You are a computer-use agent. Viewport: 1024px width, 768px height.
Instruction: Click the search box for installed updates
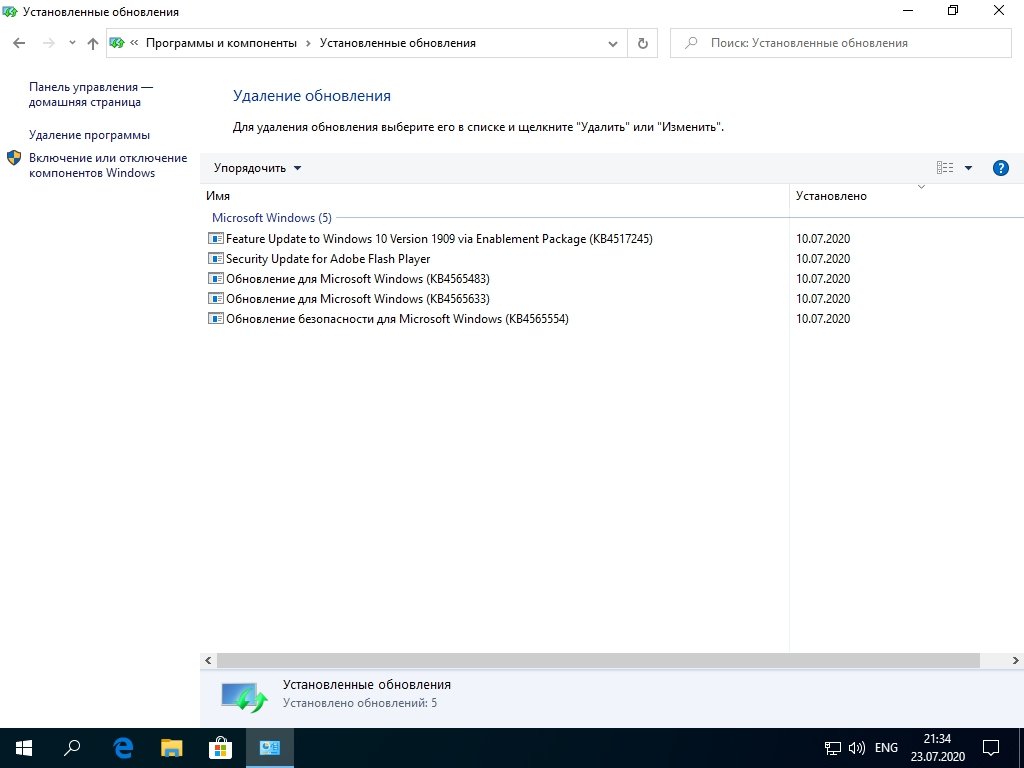840,43
